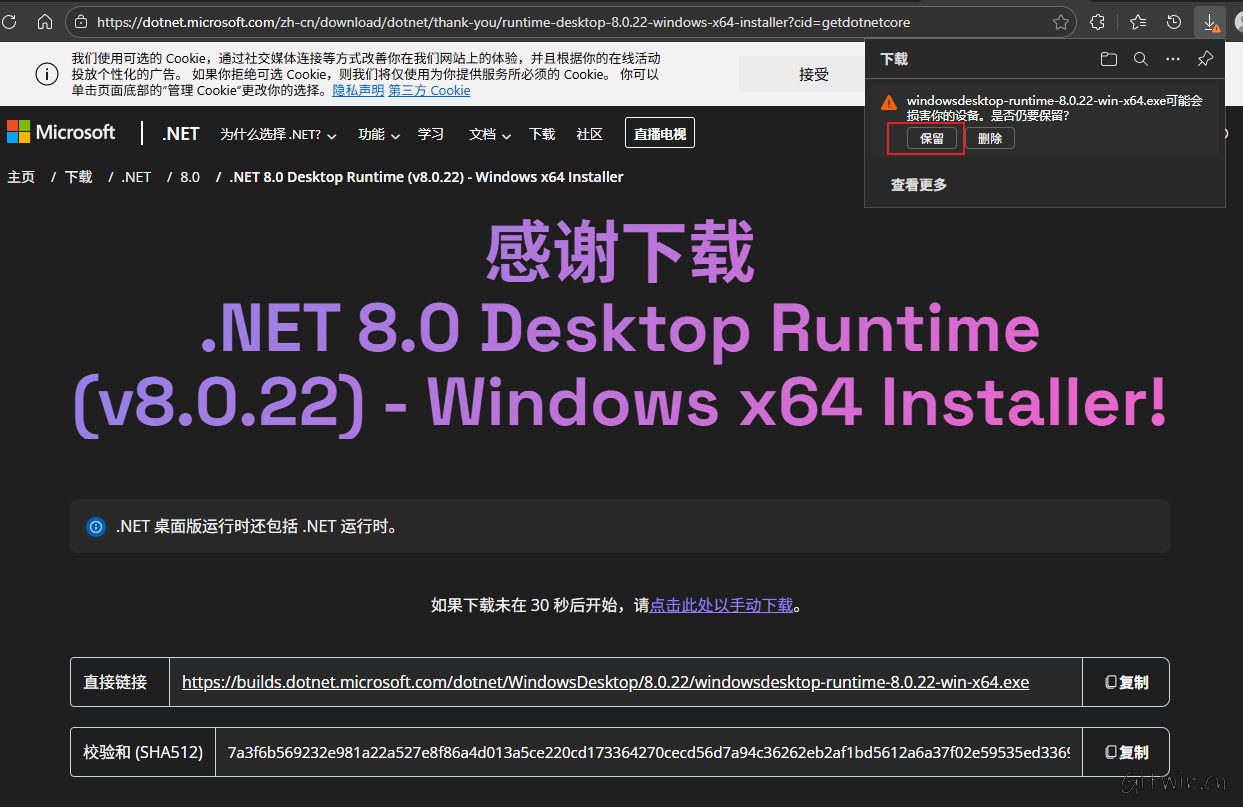Open the 直播电视 menu item
1243x807 pixels.
coord(659,132)
